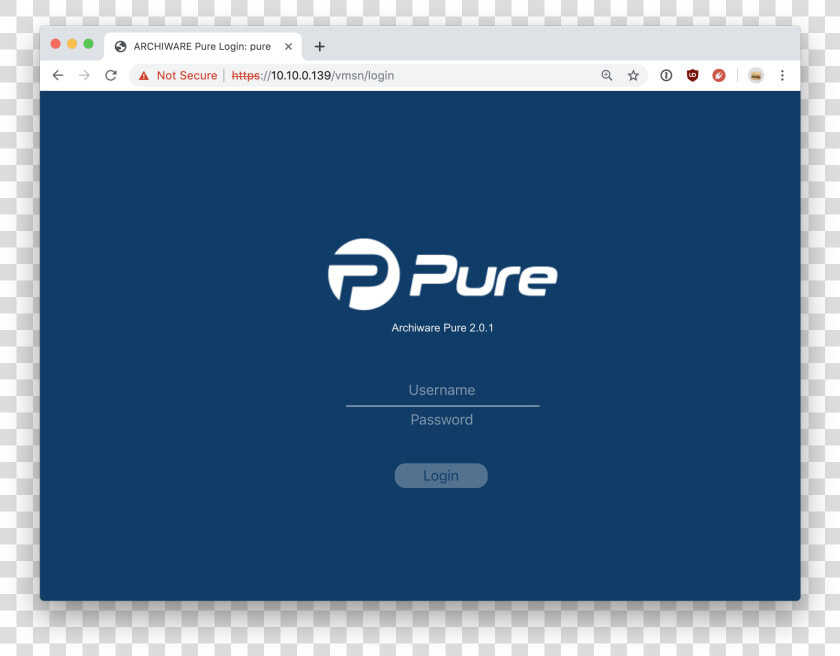Select the ARCHIWARE Pure Login tab
This screenshot has width=840, height=656.
coord(202,47)
